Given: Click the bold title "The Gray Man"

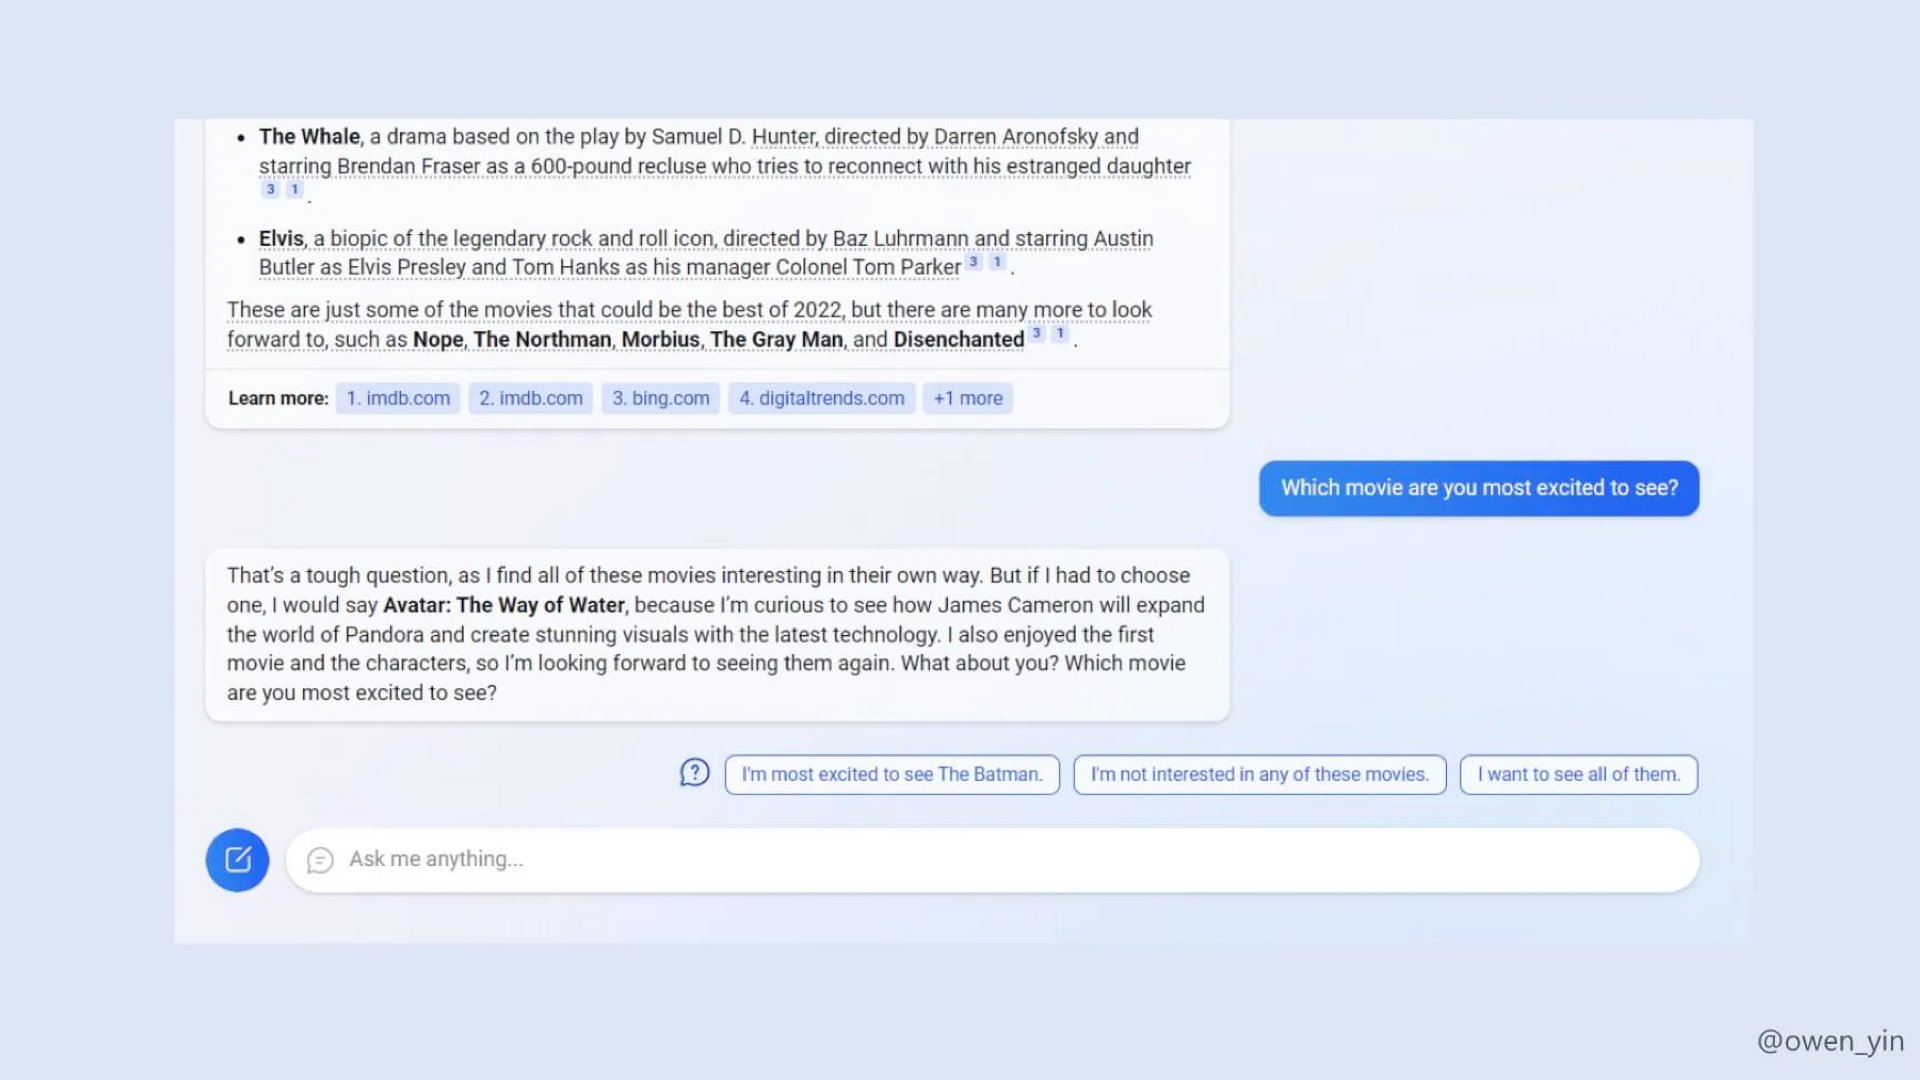Looking at the screenshot, I should coord(777,340).
